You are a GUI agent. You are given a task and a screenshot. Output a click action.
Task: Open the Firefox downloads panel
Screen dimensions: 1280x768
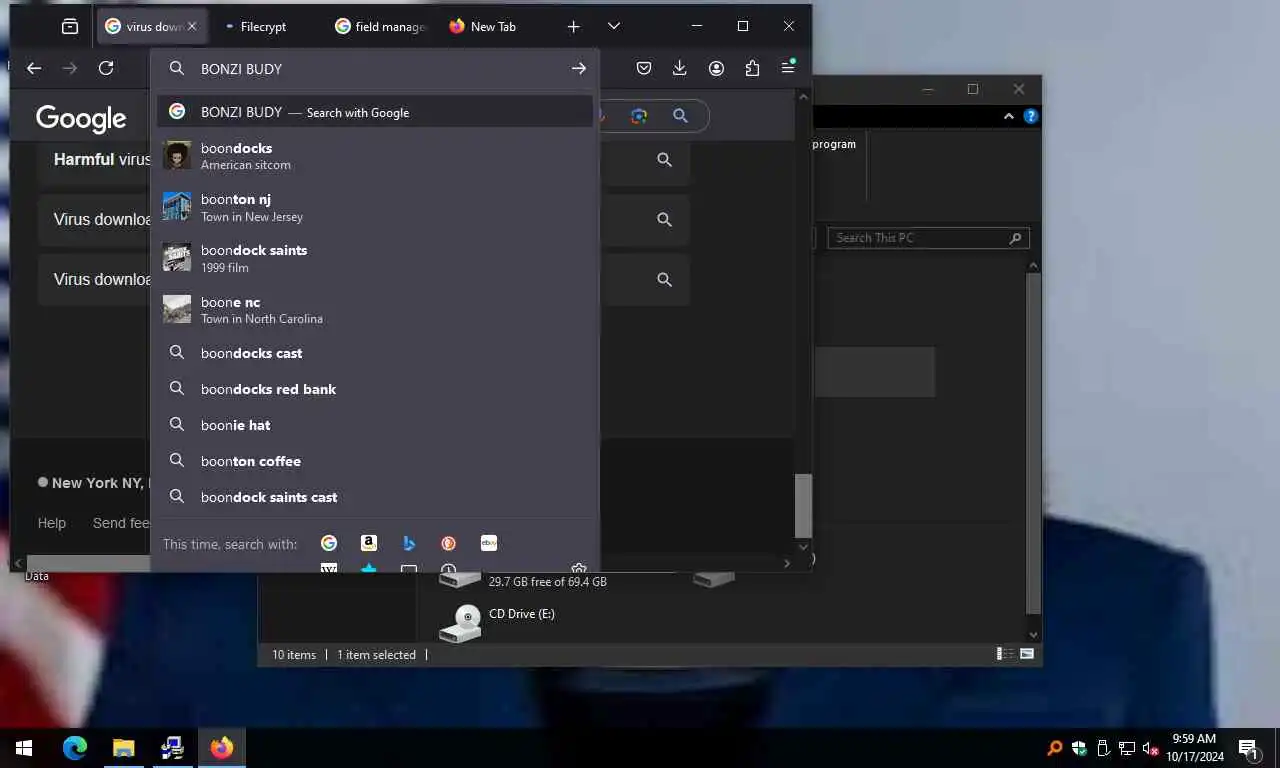pos(680,68)
